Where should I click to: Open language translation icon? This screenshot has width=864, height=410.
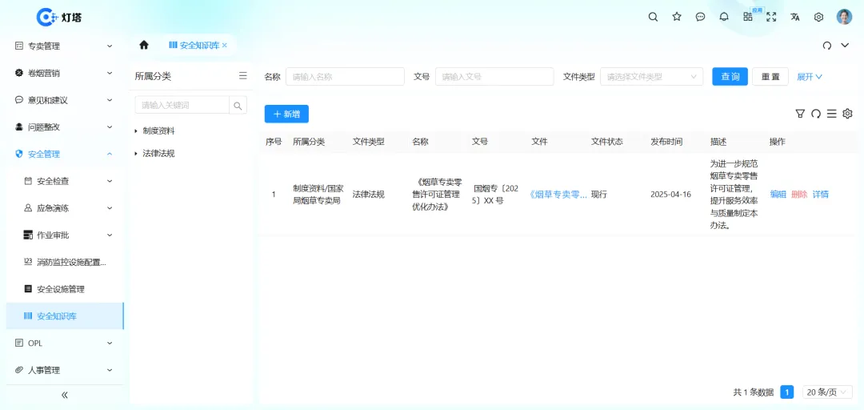tap(795, 17)
